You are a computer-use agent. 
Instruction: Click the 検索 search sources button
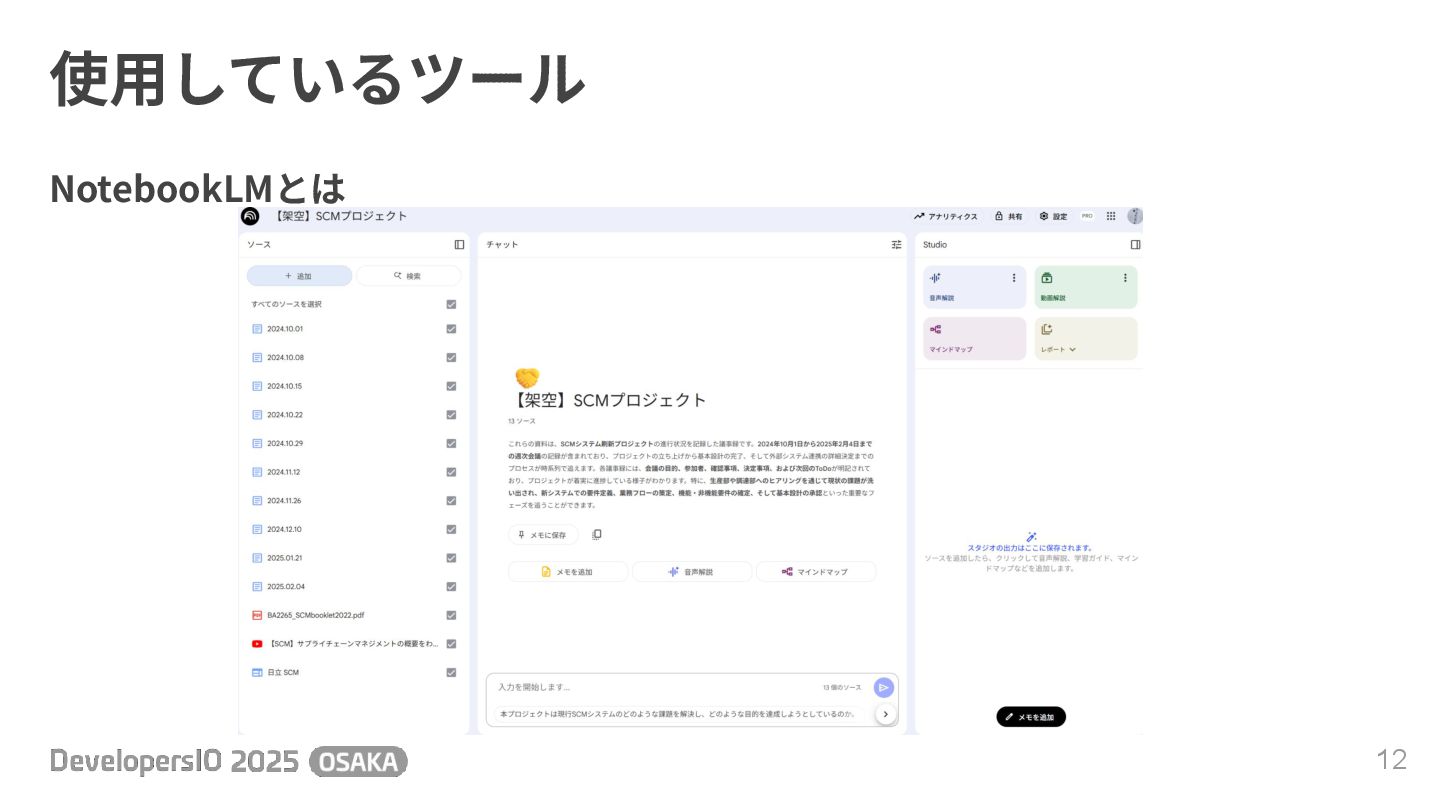pyautogui.click(x=408, y=276)
